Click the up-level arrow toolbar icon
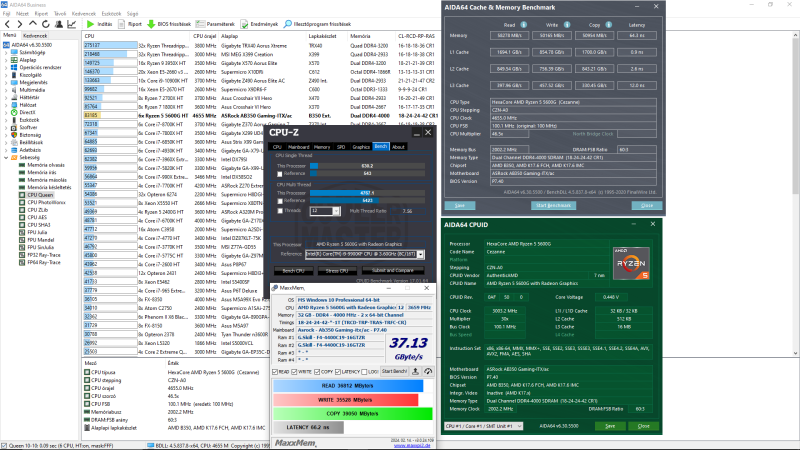Viewport: 800px width, 450px height. tap(33, 24)
